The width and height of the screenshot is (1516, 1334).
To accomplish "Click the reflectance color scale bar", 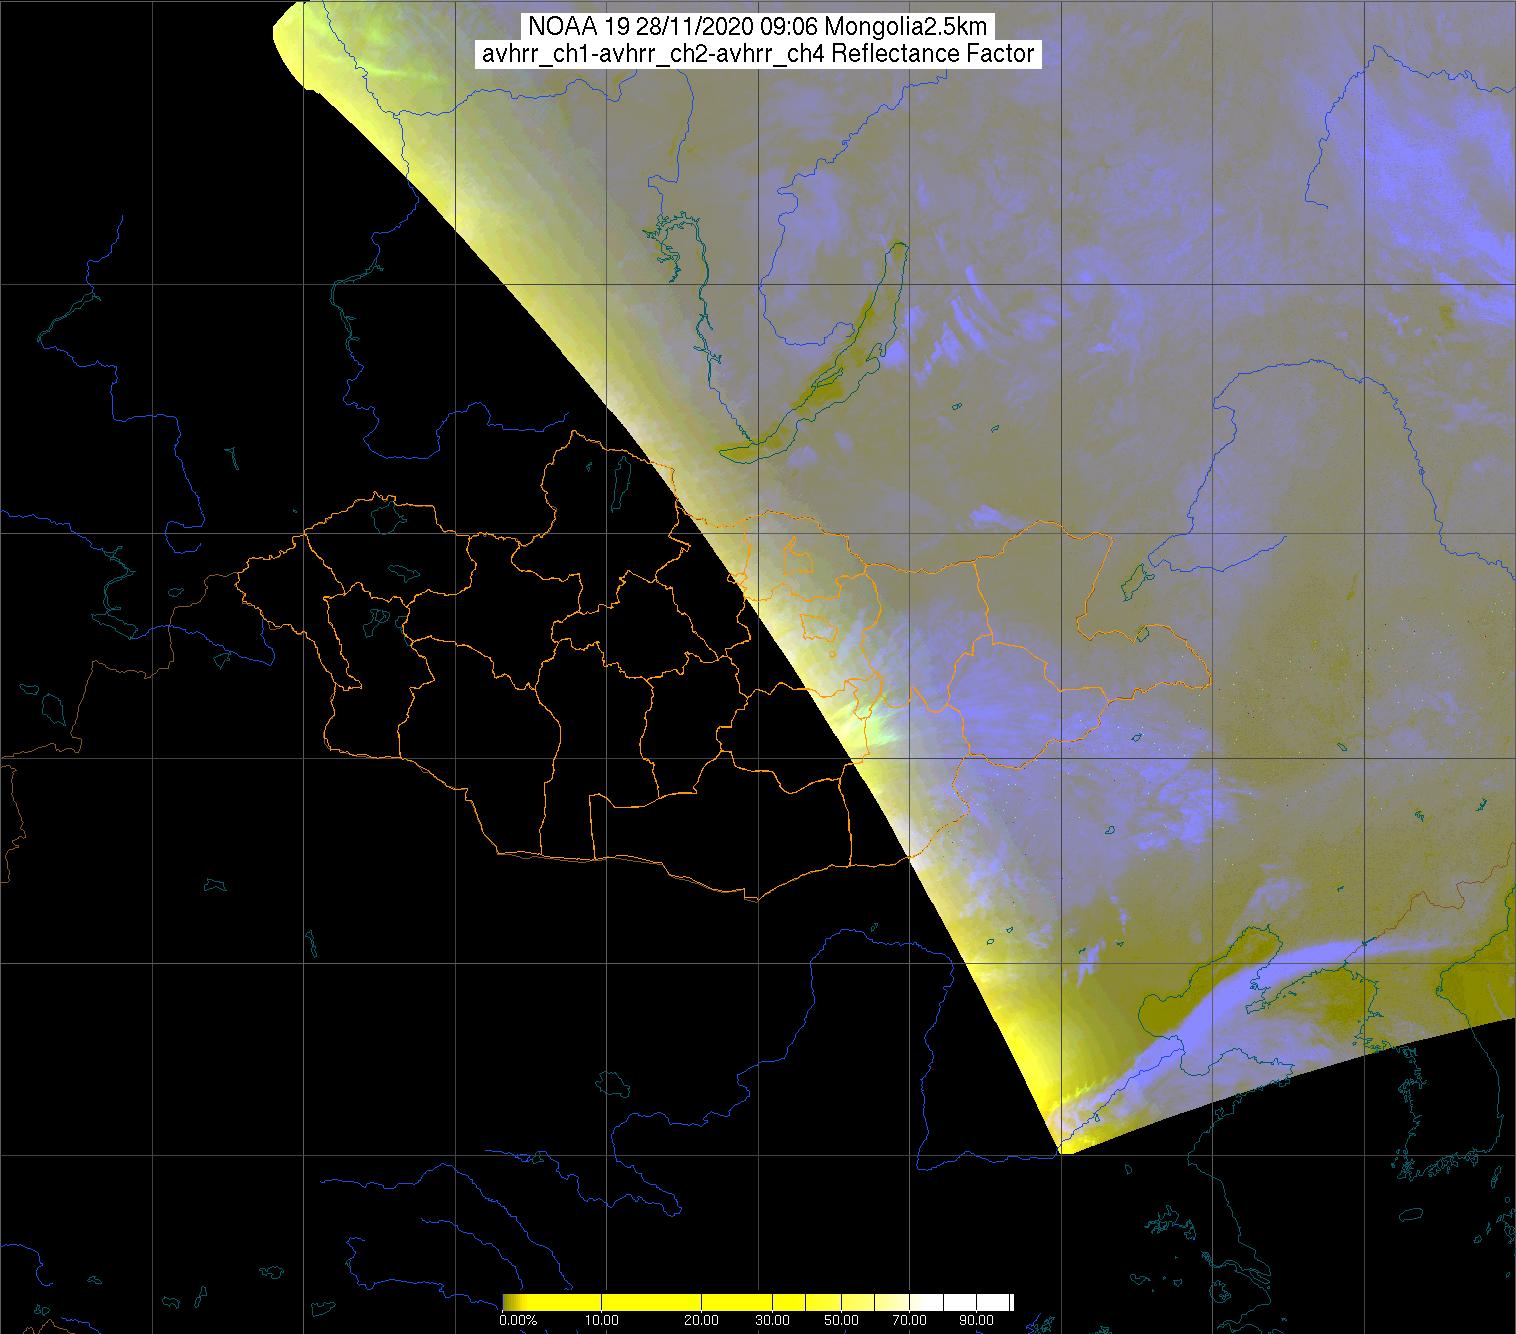I will point(758,1302).
